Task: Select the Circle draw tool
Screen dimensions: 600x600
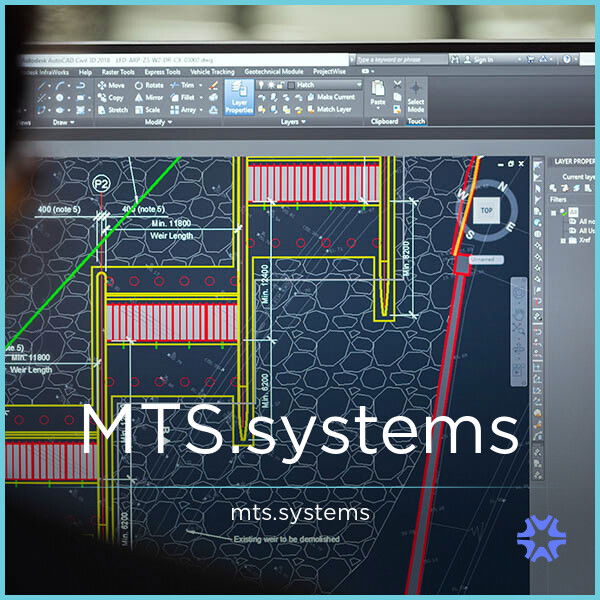Action: [x=60, y=98]
